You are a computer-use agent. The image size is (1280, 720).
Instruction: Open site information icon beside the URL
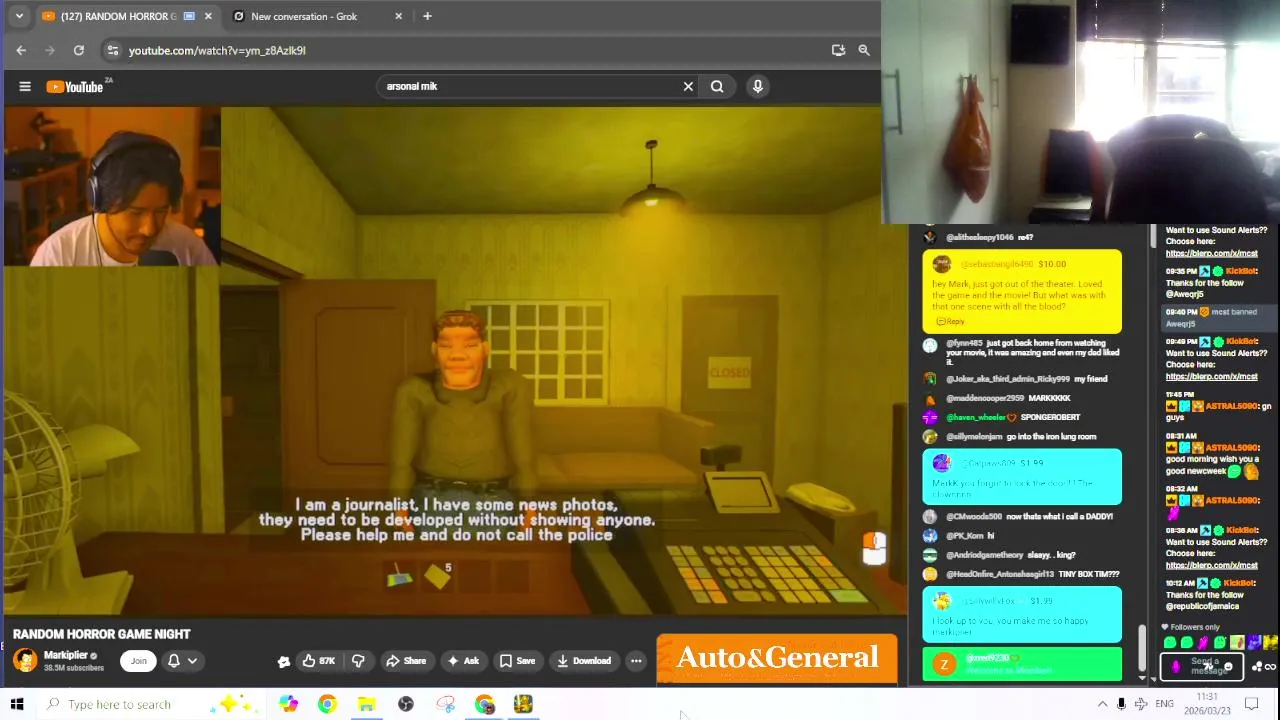(x=112, y=50)
